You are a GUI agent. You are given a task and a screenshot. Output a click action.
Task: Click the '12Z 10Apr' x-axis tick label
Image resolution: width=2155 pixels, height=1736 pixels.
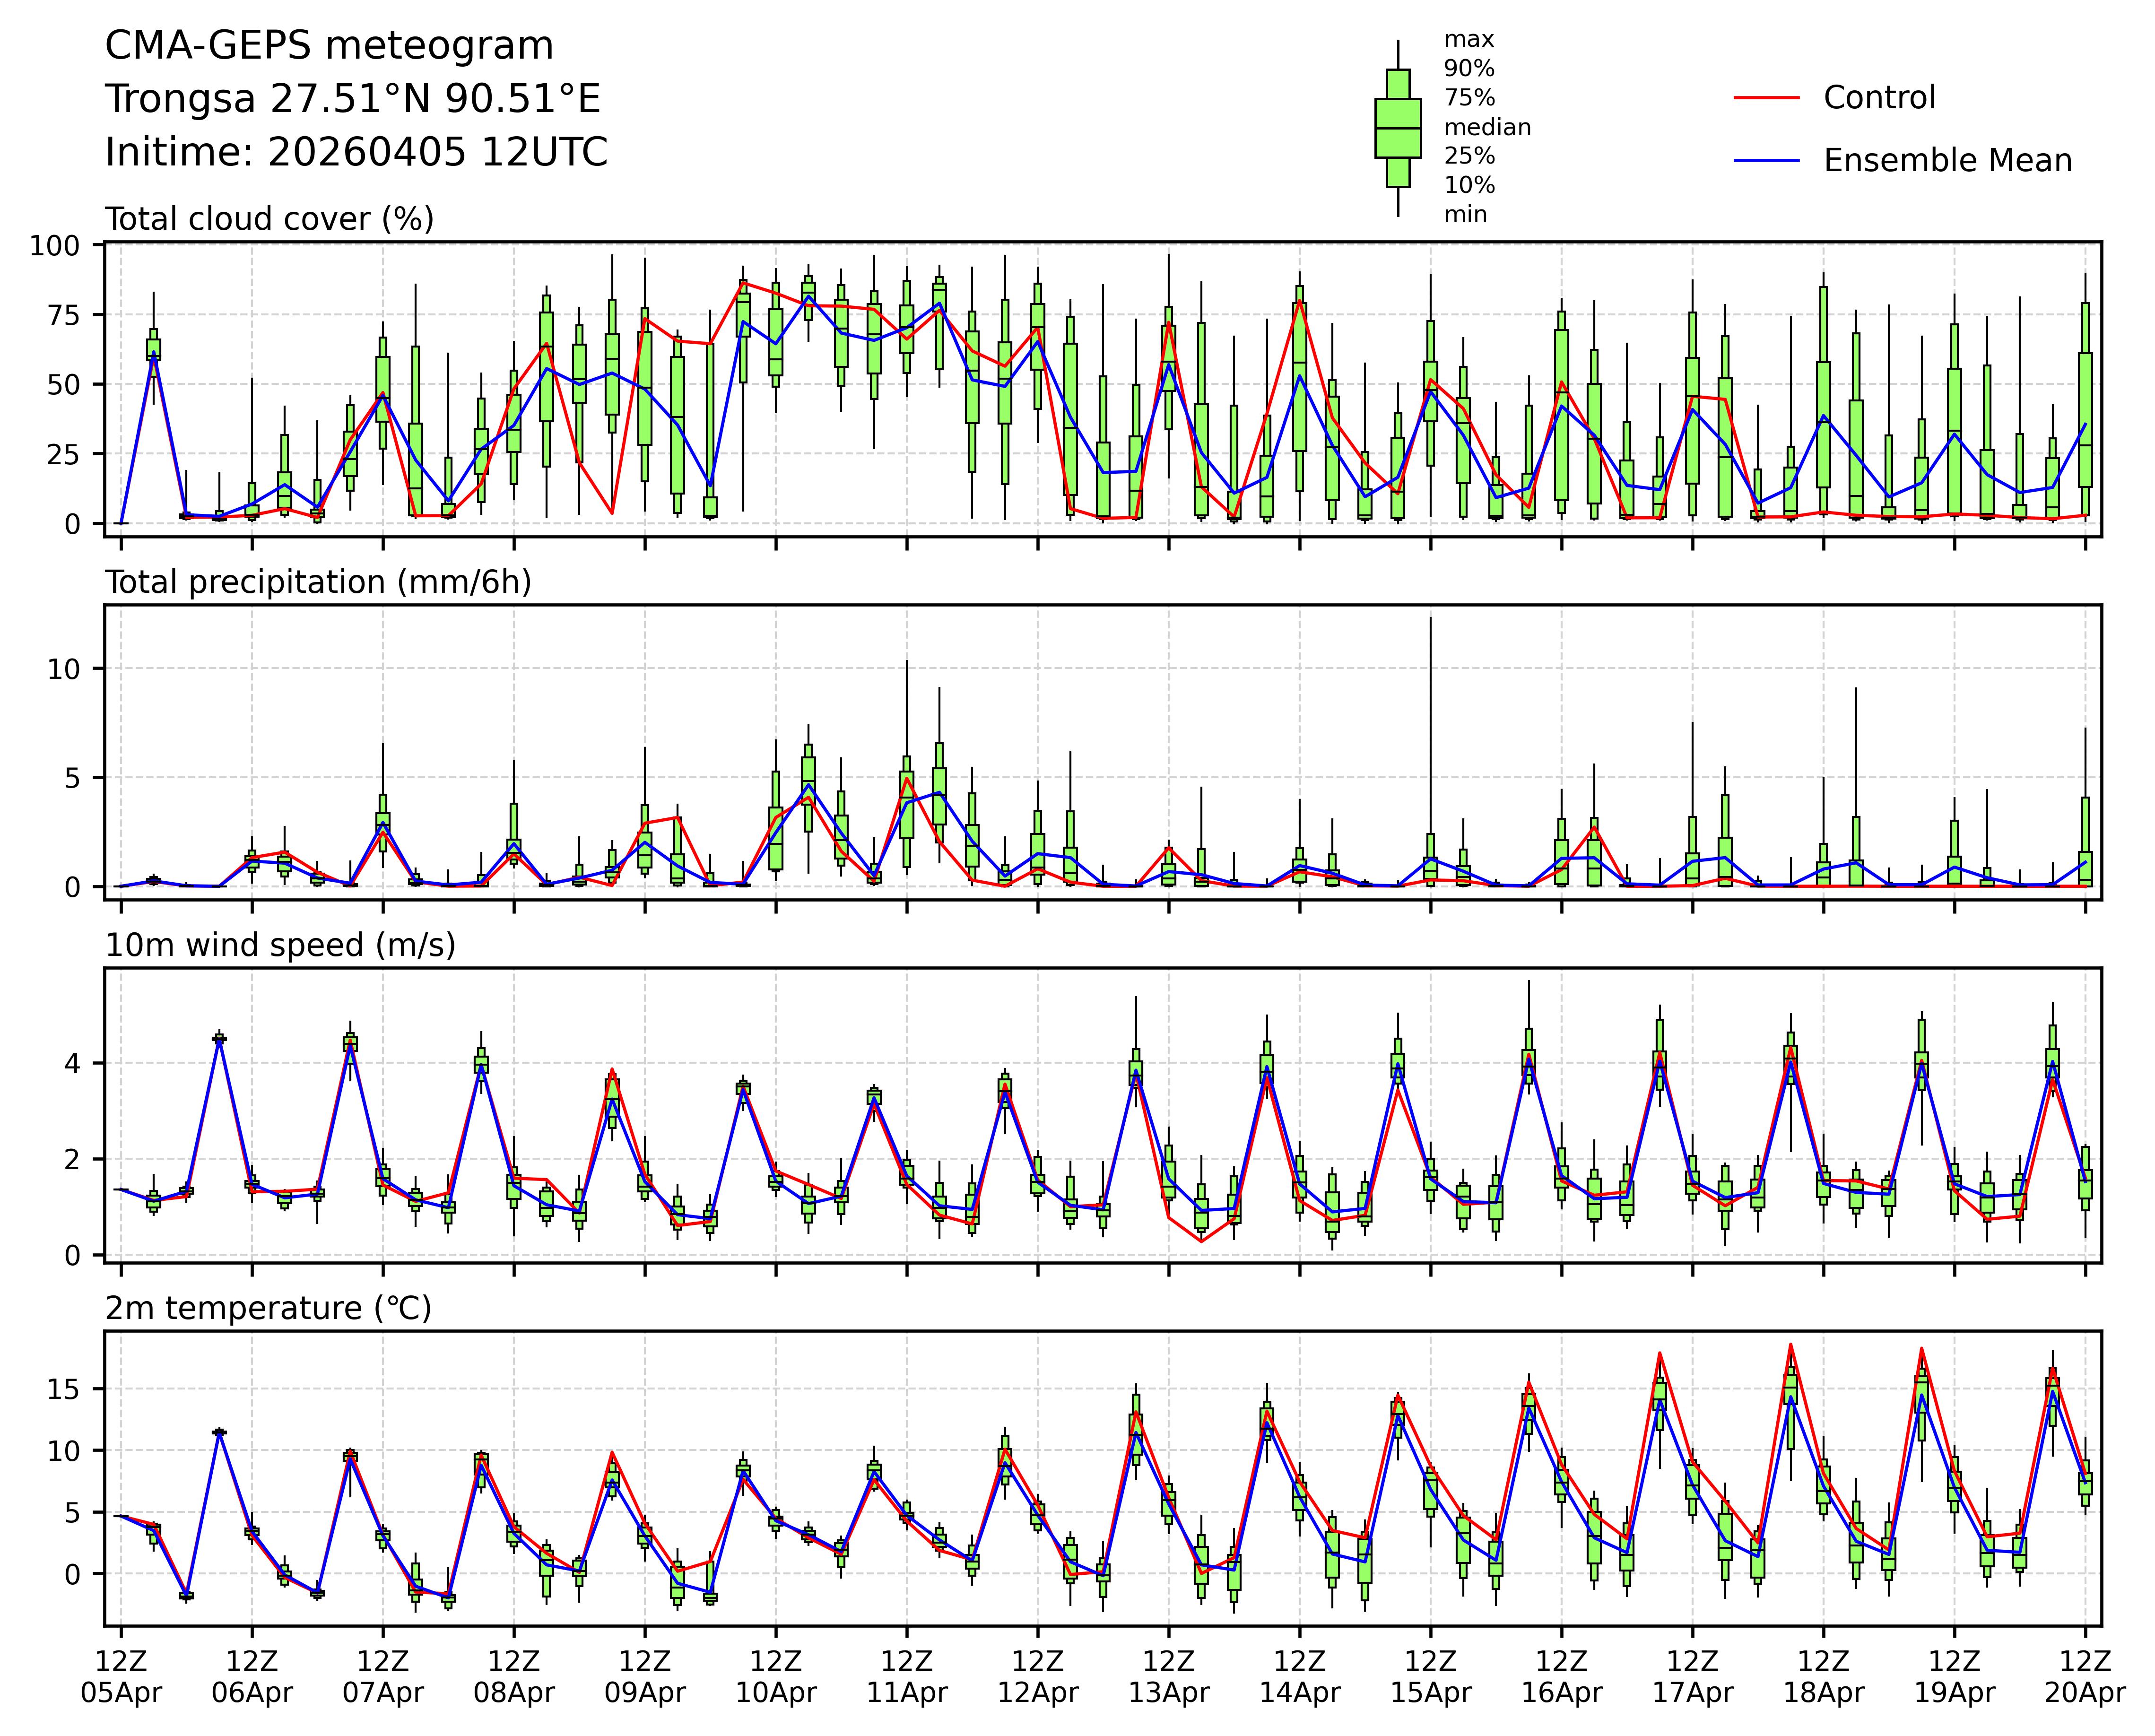click(x=776, y=1677)
